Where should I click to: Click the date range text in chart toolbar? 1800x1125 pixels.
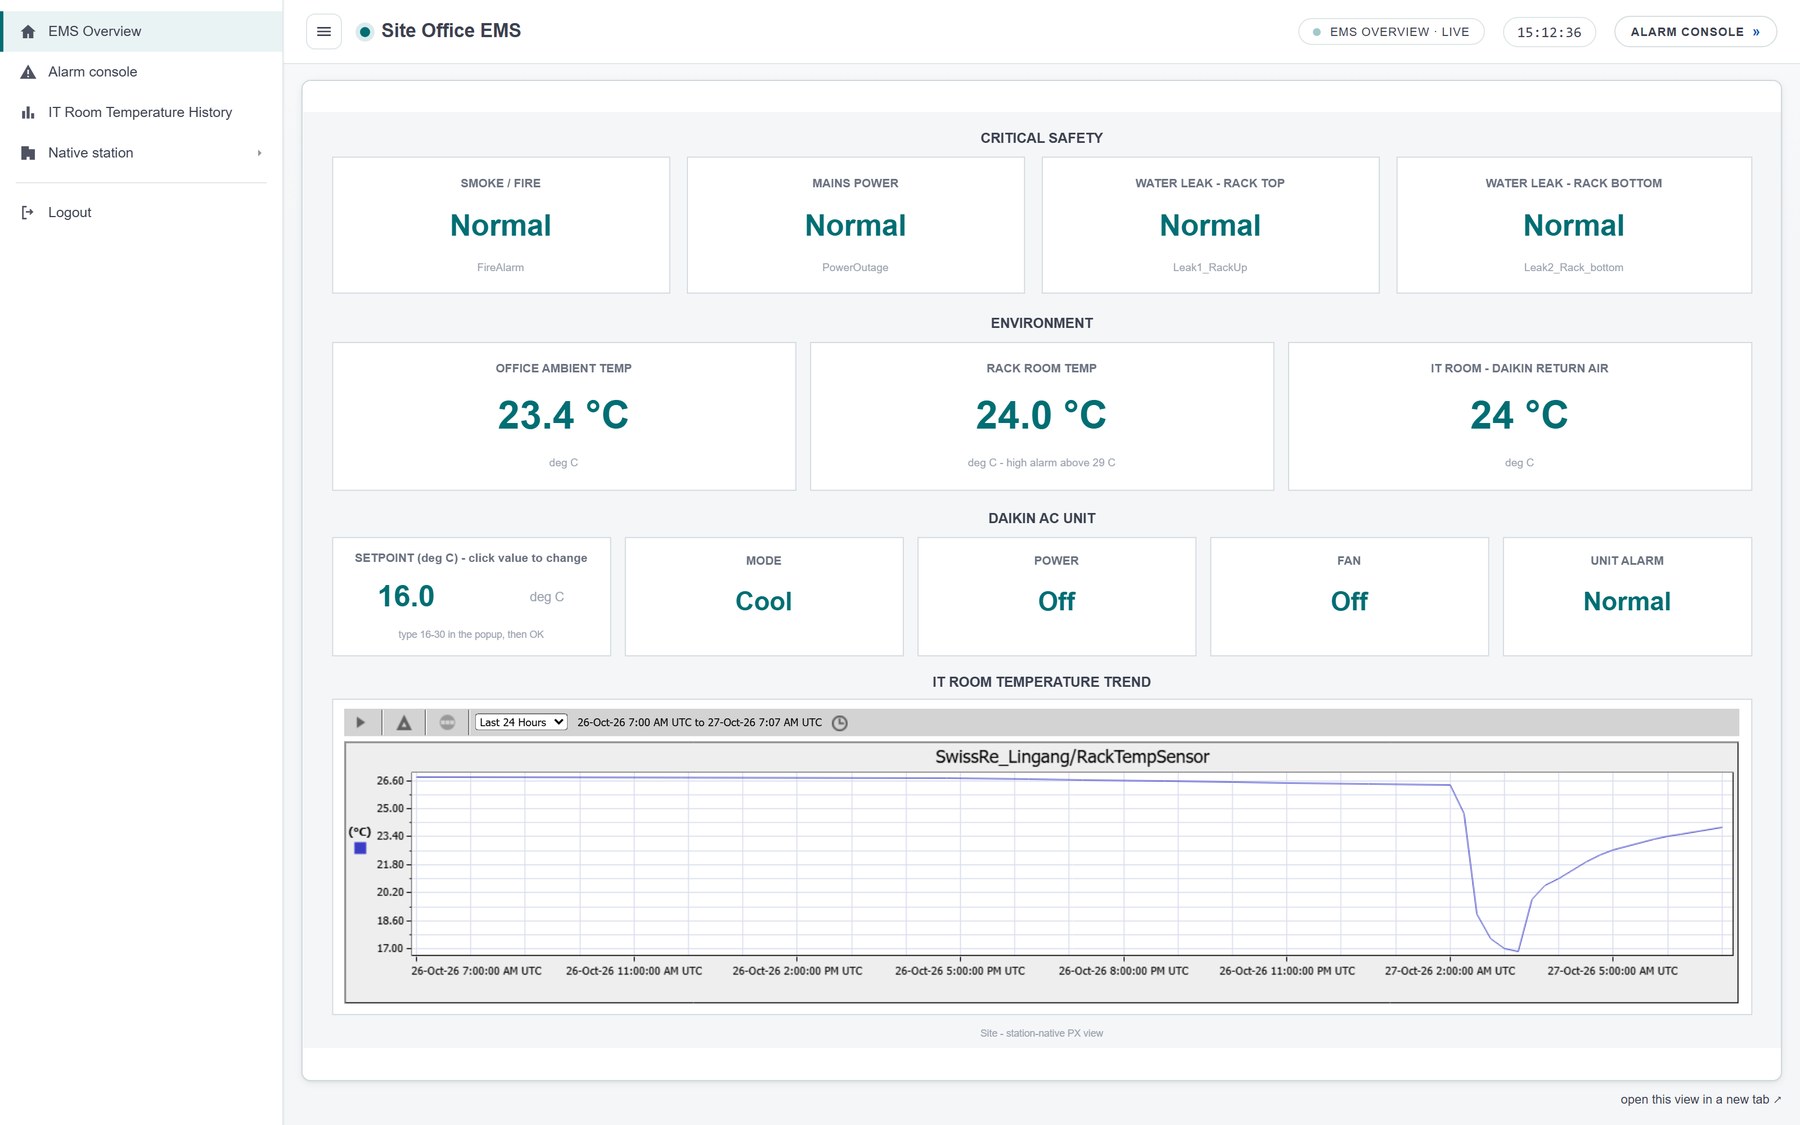[x=700, y=722]
